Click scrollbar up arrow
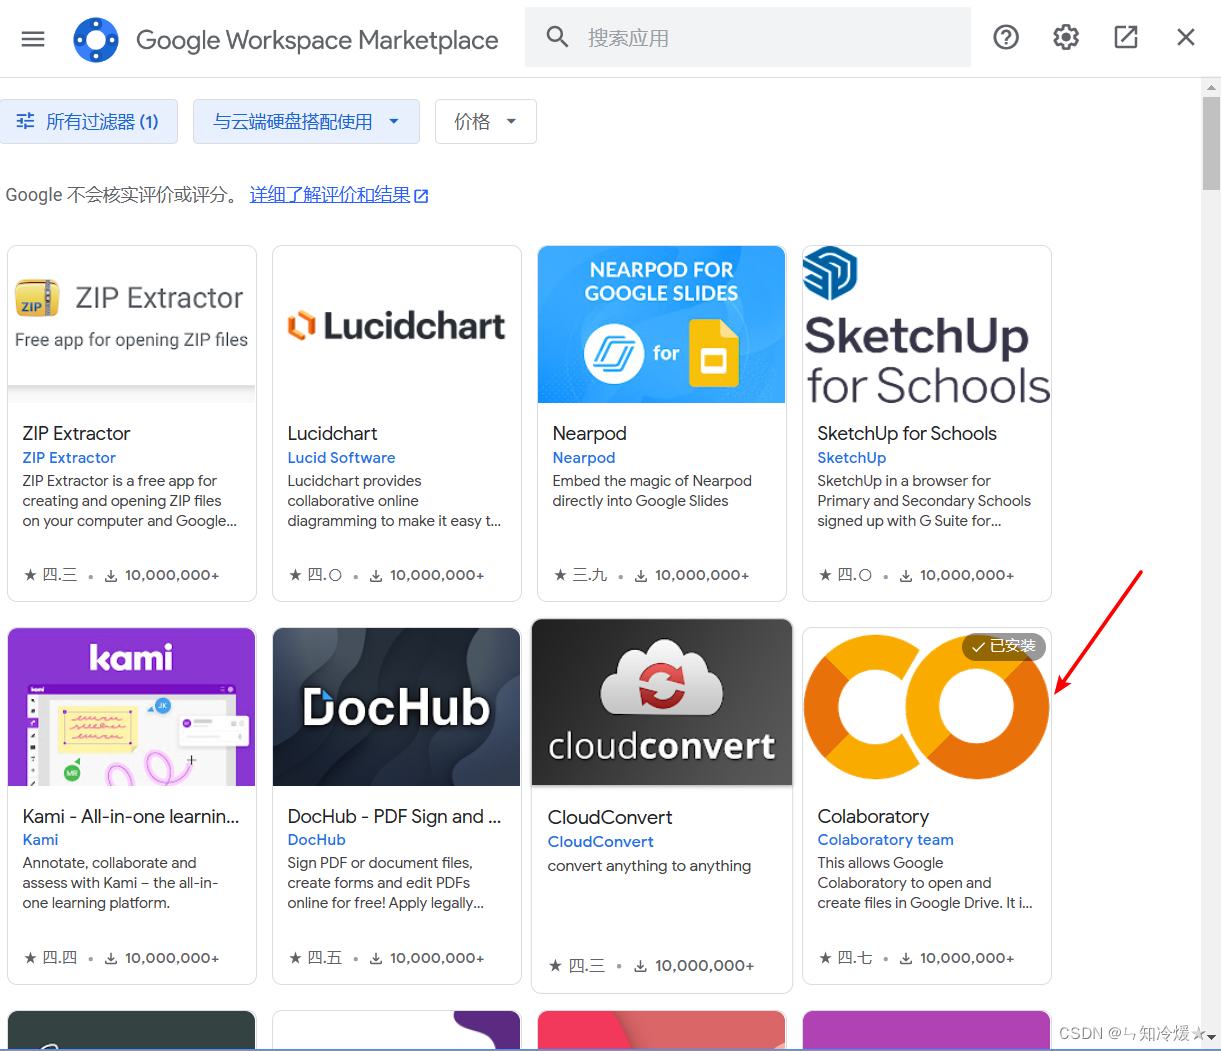Viewport: 1221px width, 1051px height. pos(1211,87)
